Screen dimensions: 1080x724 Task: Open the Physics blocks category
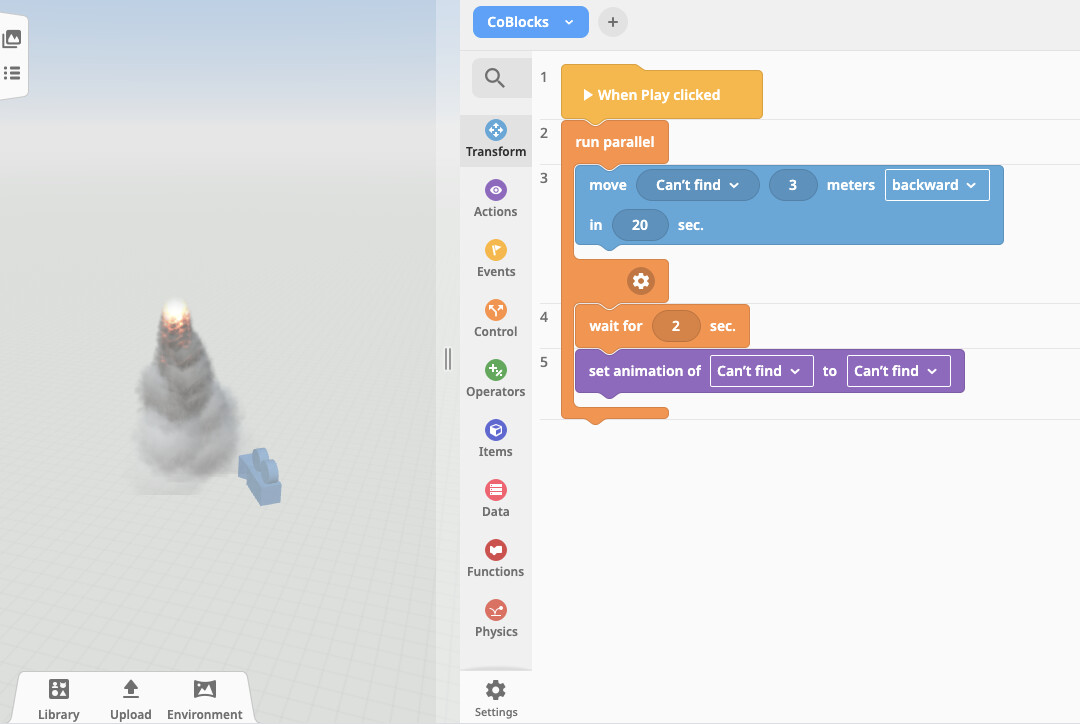pos(496,619)
